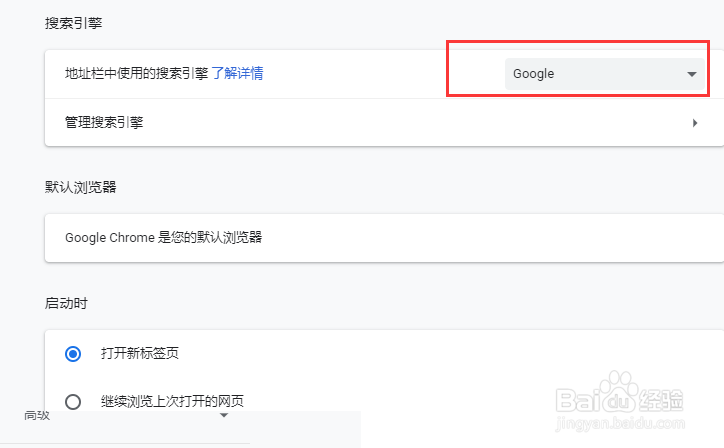Click the 地址栏中使用的搜索引擎 label

pyautogui.click(x=136, y=73)
